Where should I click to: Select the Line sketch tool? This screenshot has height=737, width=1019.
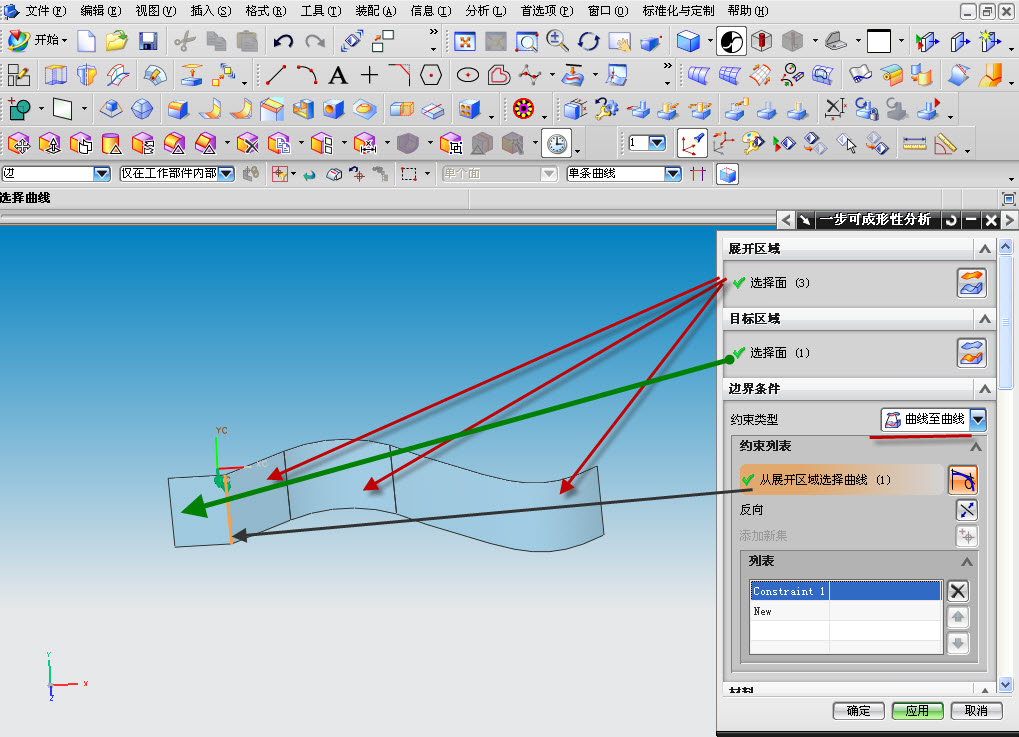(276, 75)
